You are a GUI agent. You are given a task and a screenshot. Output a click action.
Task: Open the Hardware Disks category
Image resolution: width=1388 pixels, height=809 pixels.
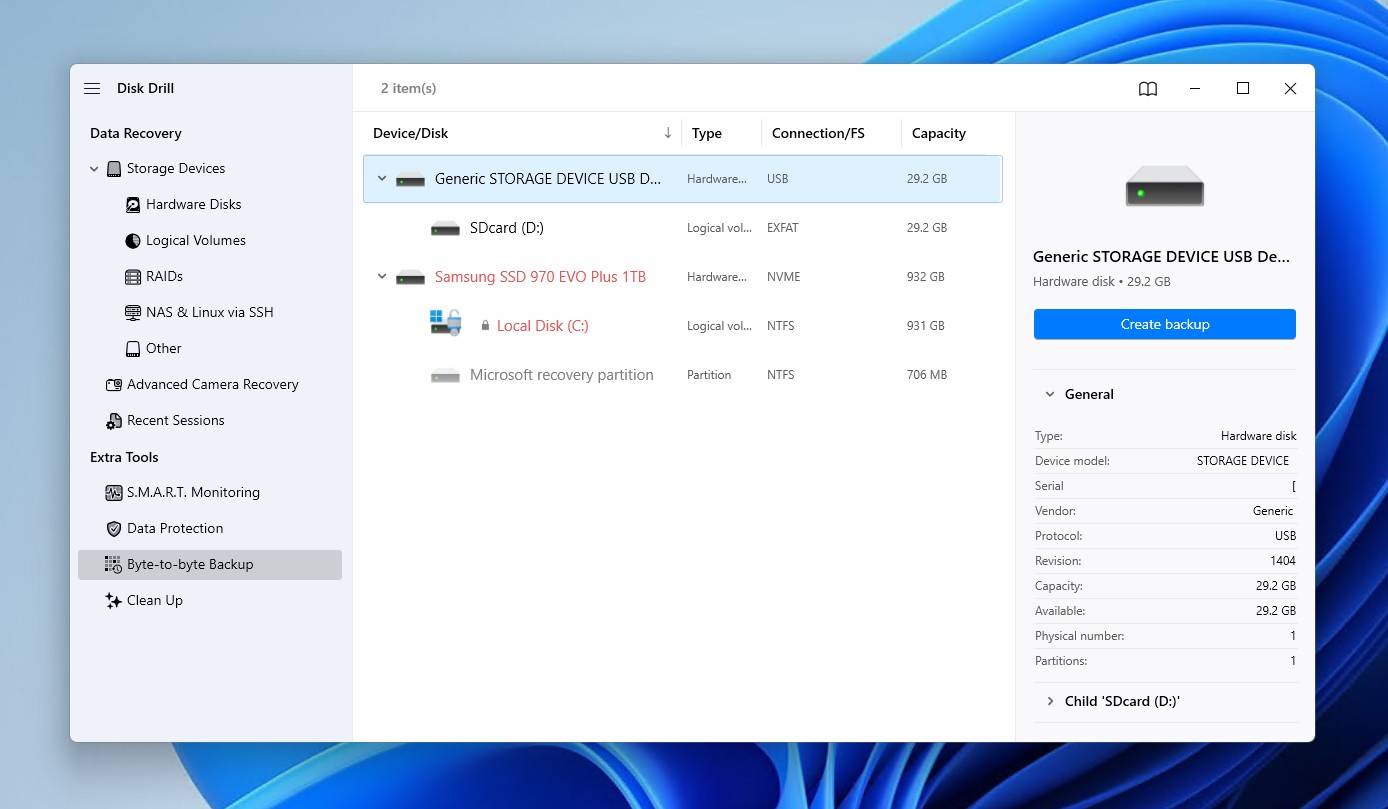tap(193, 204)
